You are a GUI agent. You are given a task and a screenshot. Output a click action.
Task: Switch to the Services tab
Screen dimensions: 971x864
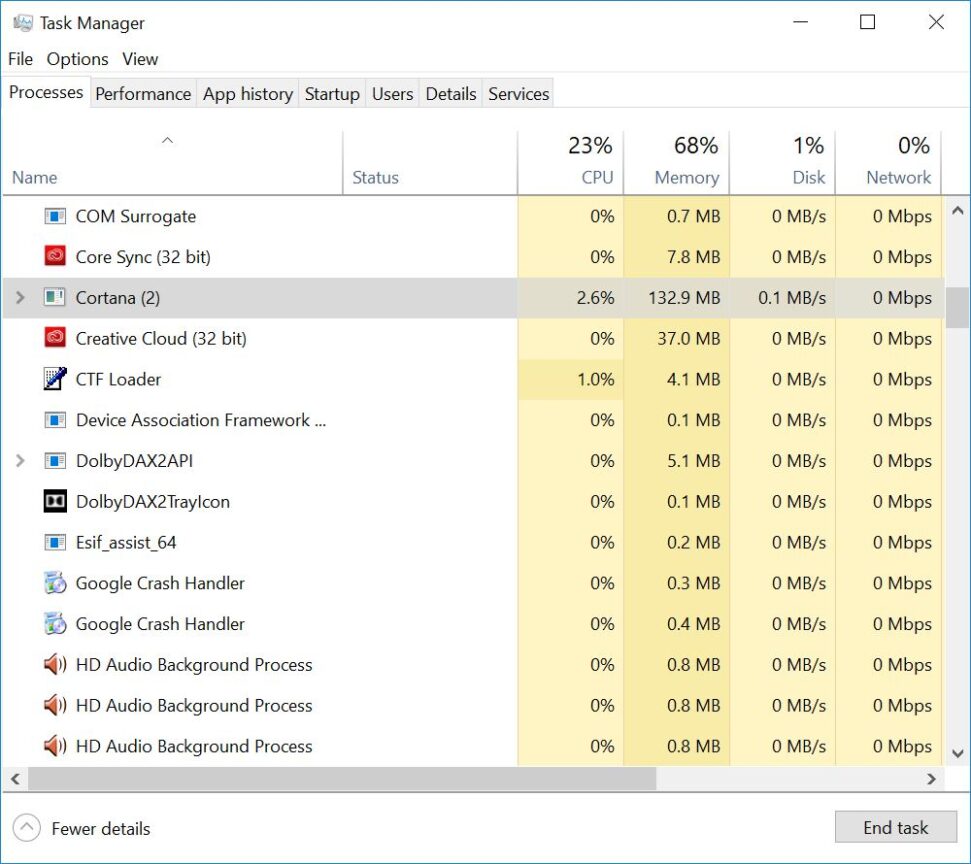(518, 93)
